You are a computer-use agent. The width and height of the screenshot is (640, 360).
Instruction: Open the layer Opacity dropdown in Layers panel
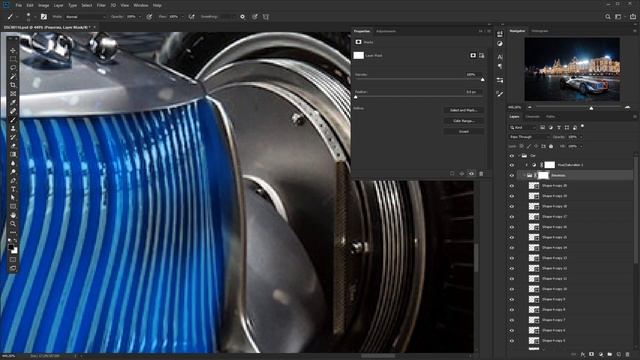(x=581, y=137)
